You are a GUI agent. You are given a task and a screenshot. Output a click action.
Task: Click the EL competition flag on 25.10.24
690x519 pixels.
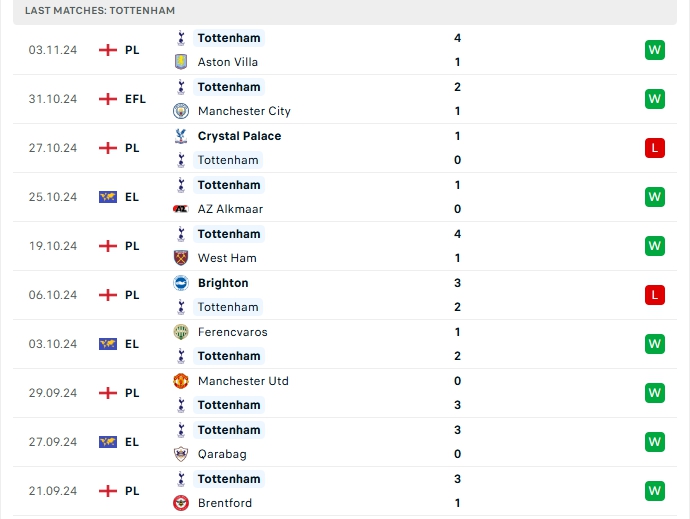(108, 197)
